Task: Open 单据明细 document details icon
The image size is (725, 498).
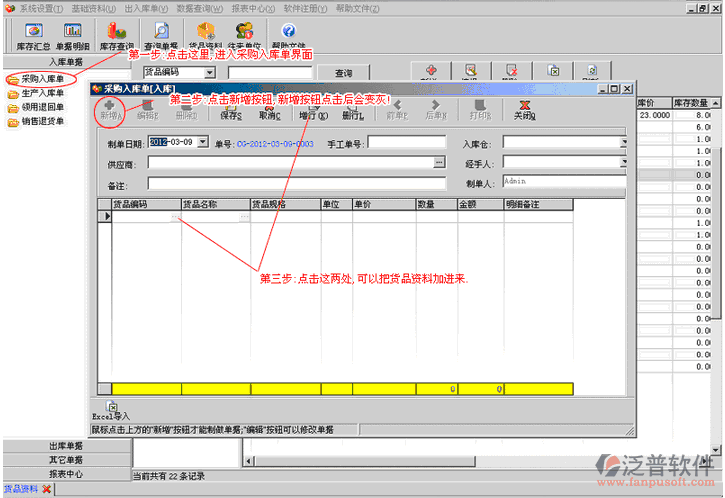Action: click(x=72, y=37)
